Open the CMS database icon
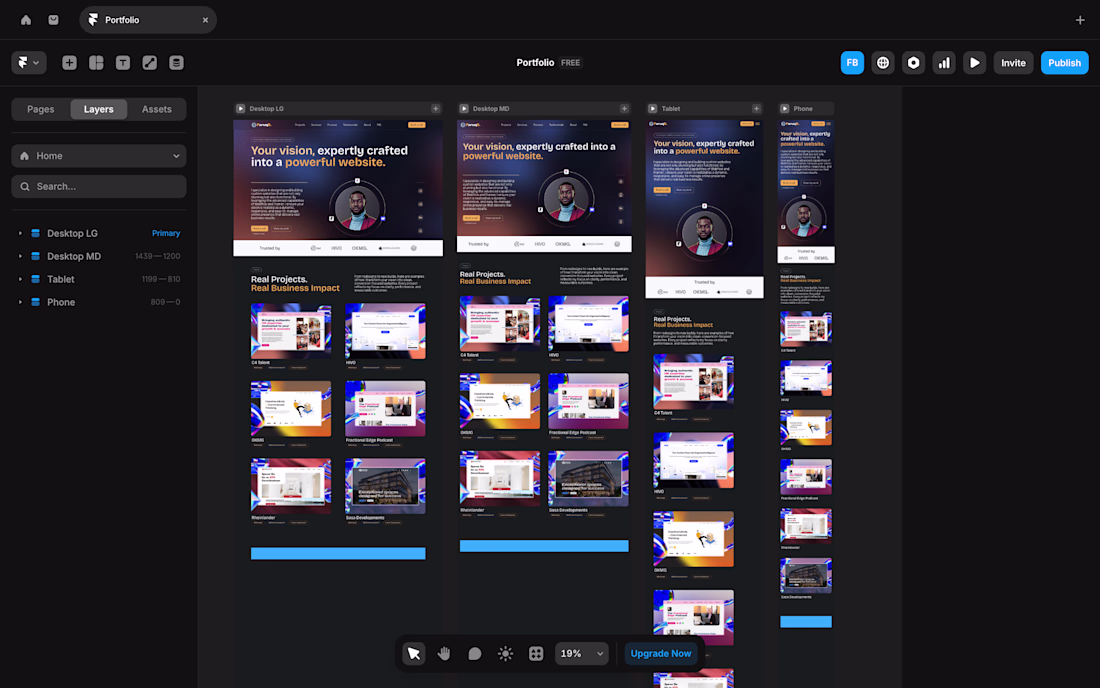This screenshot has width=1100, height=688. point(176,62)
